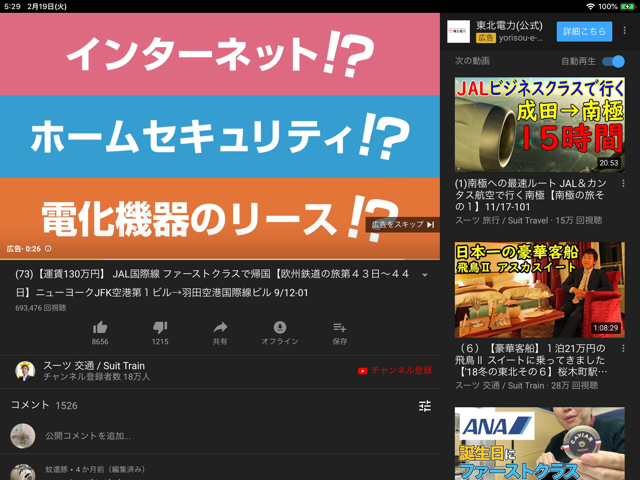
Task: Tap the 蚊遣豚 comment author name
Action: tap(56, 469)
